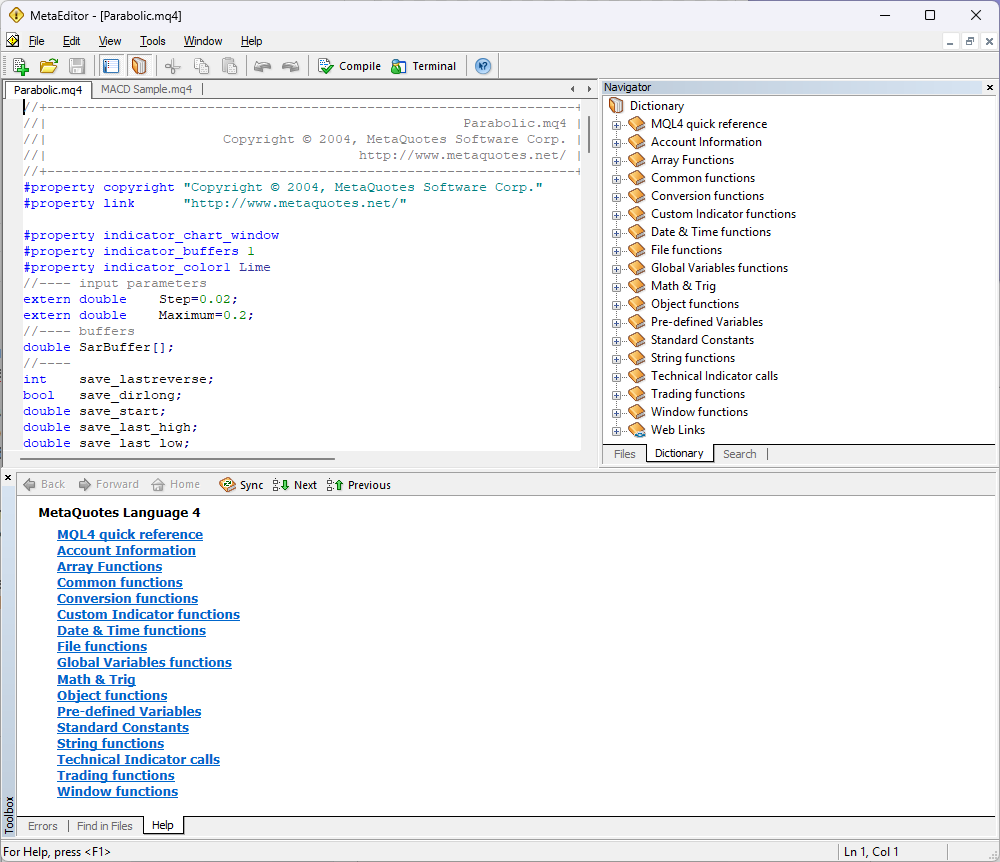Click the Trading functions book icon

coord(636,394)
